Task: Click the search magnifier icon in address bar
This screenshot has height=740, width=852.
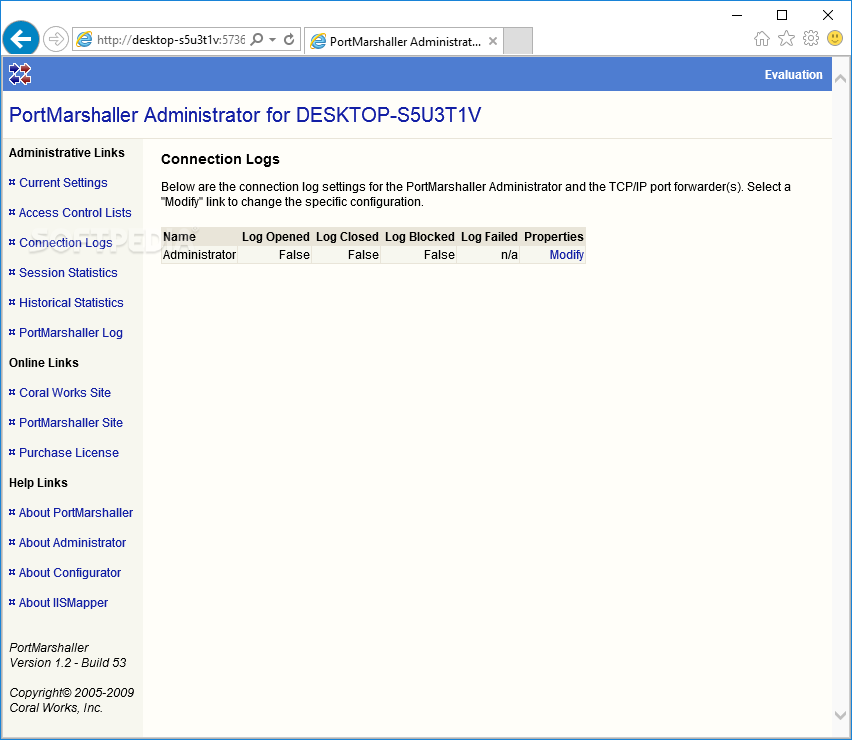Action: (x=257, y=39)
